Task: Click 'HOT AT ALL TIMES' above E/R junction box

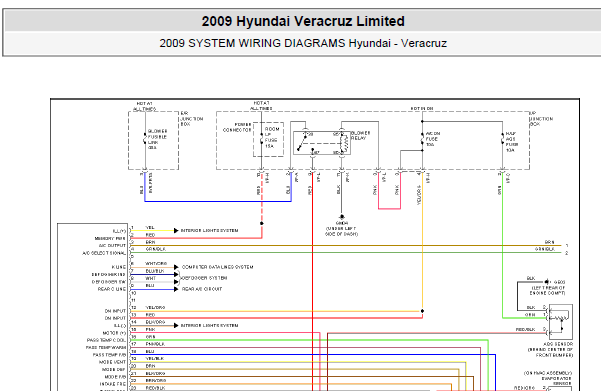Action: (x=145, y=106)
